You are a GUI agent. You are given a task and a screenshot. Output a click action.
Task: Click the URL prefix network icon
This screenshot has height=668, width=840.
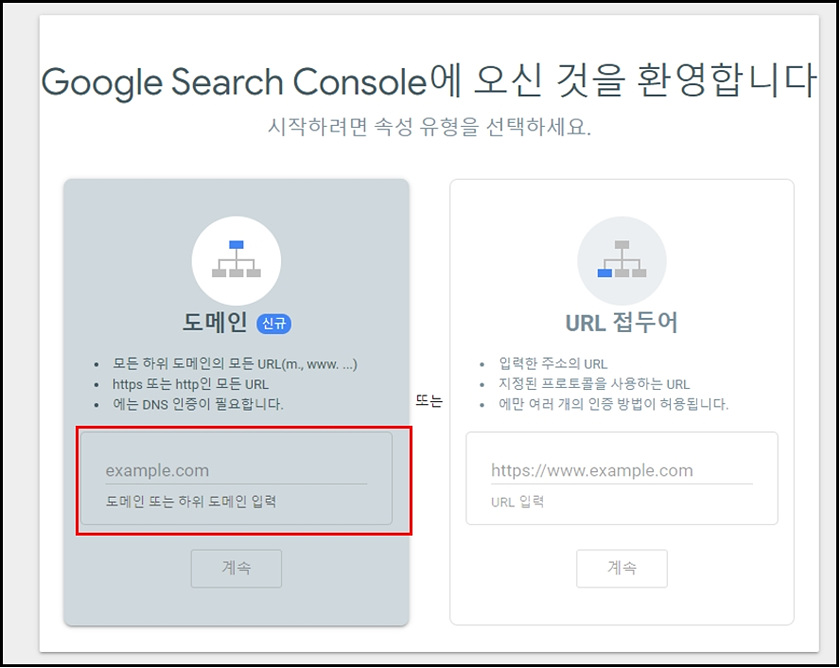[621, 260]
